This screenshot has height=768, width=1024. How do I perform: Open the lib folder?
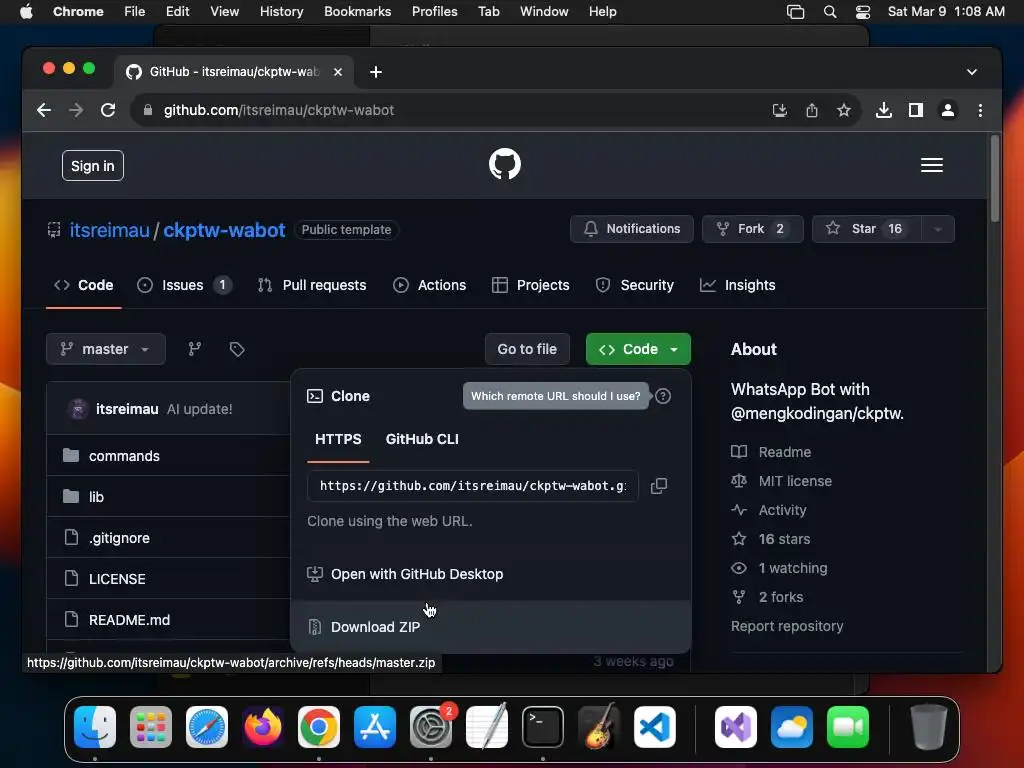(x=96, y=497)
